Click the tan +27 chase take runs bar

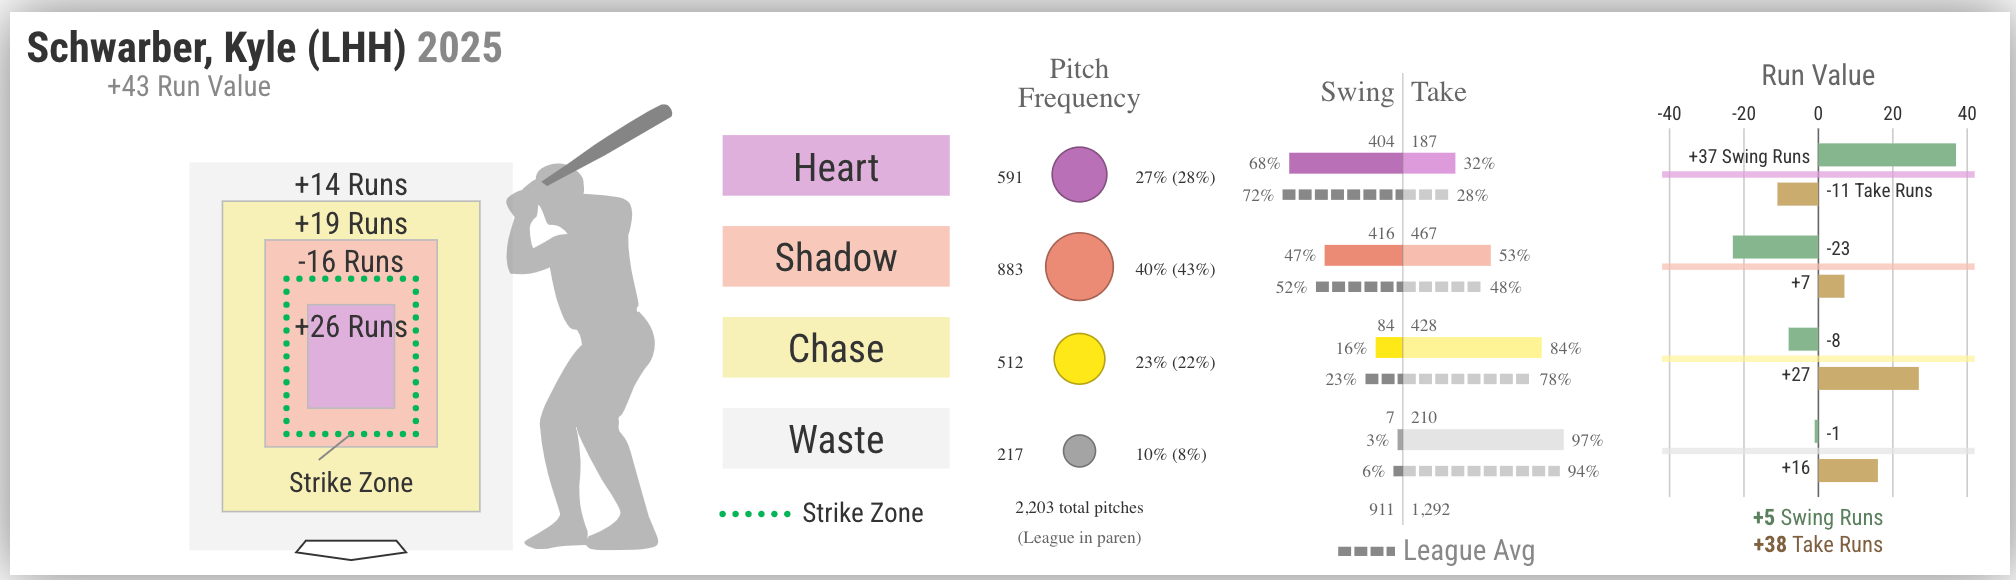(x=1868, y=378)
